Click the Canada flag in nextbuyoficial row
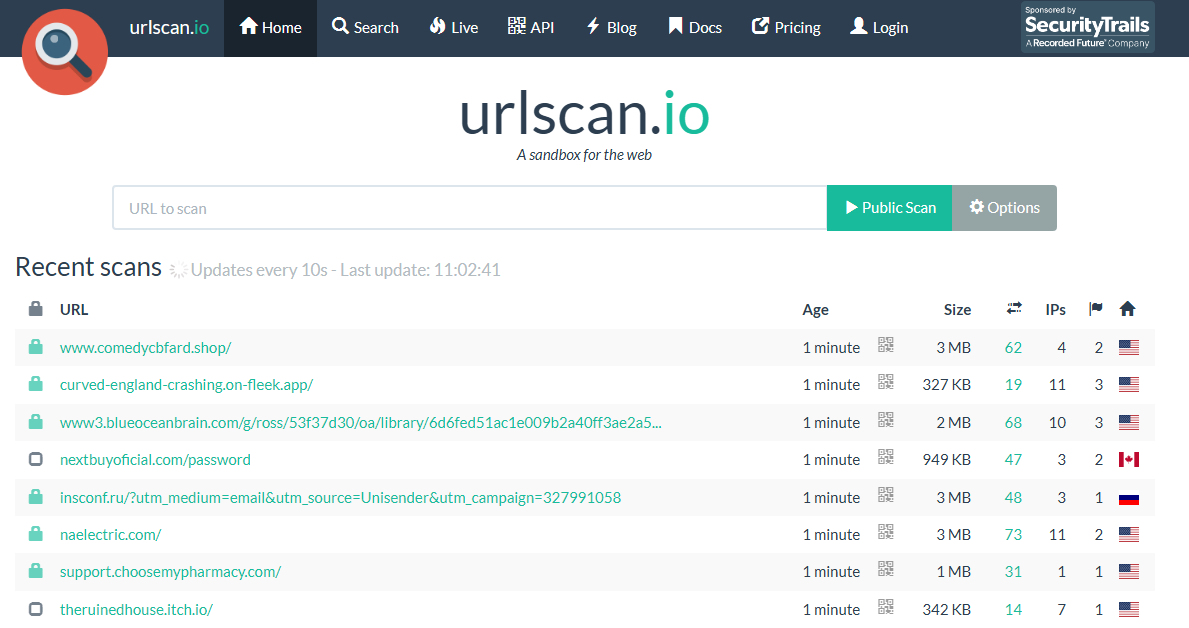 [1129, 460]
